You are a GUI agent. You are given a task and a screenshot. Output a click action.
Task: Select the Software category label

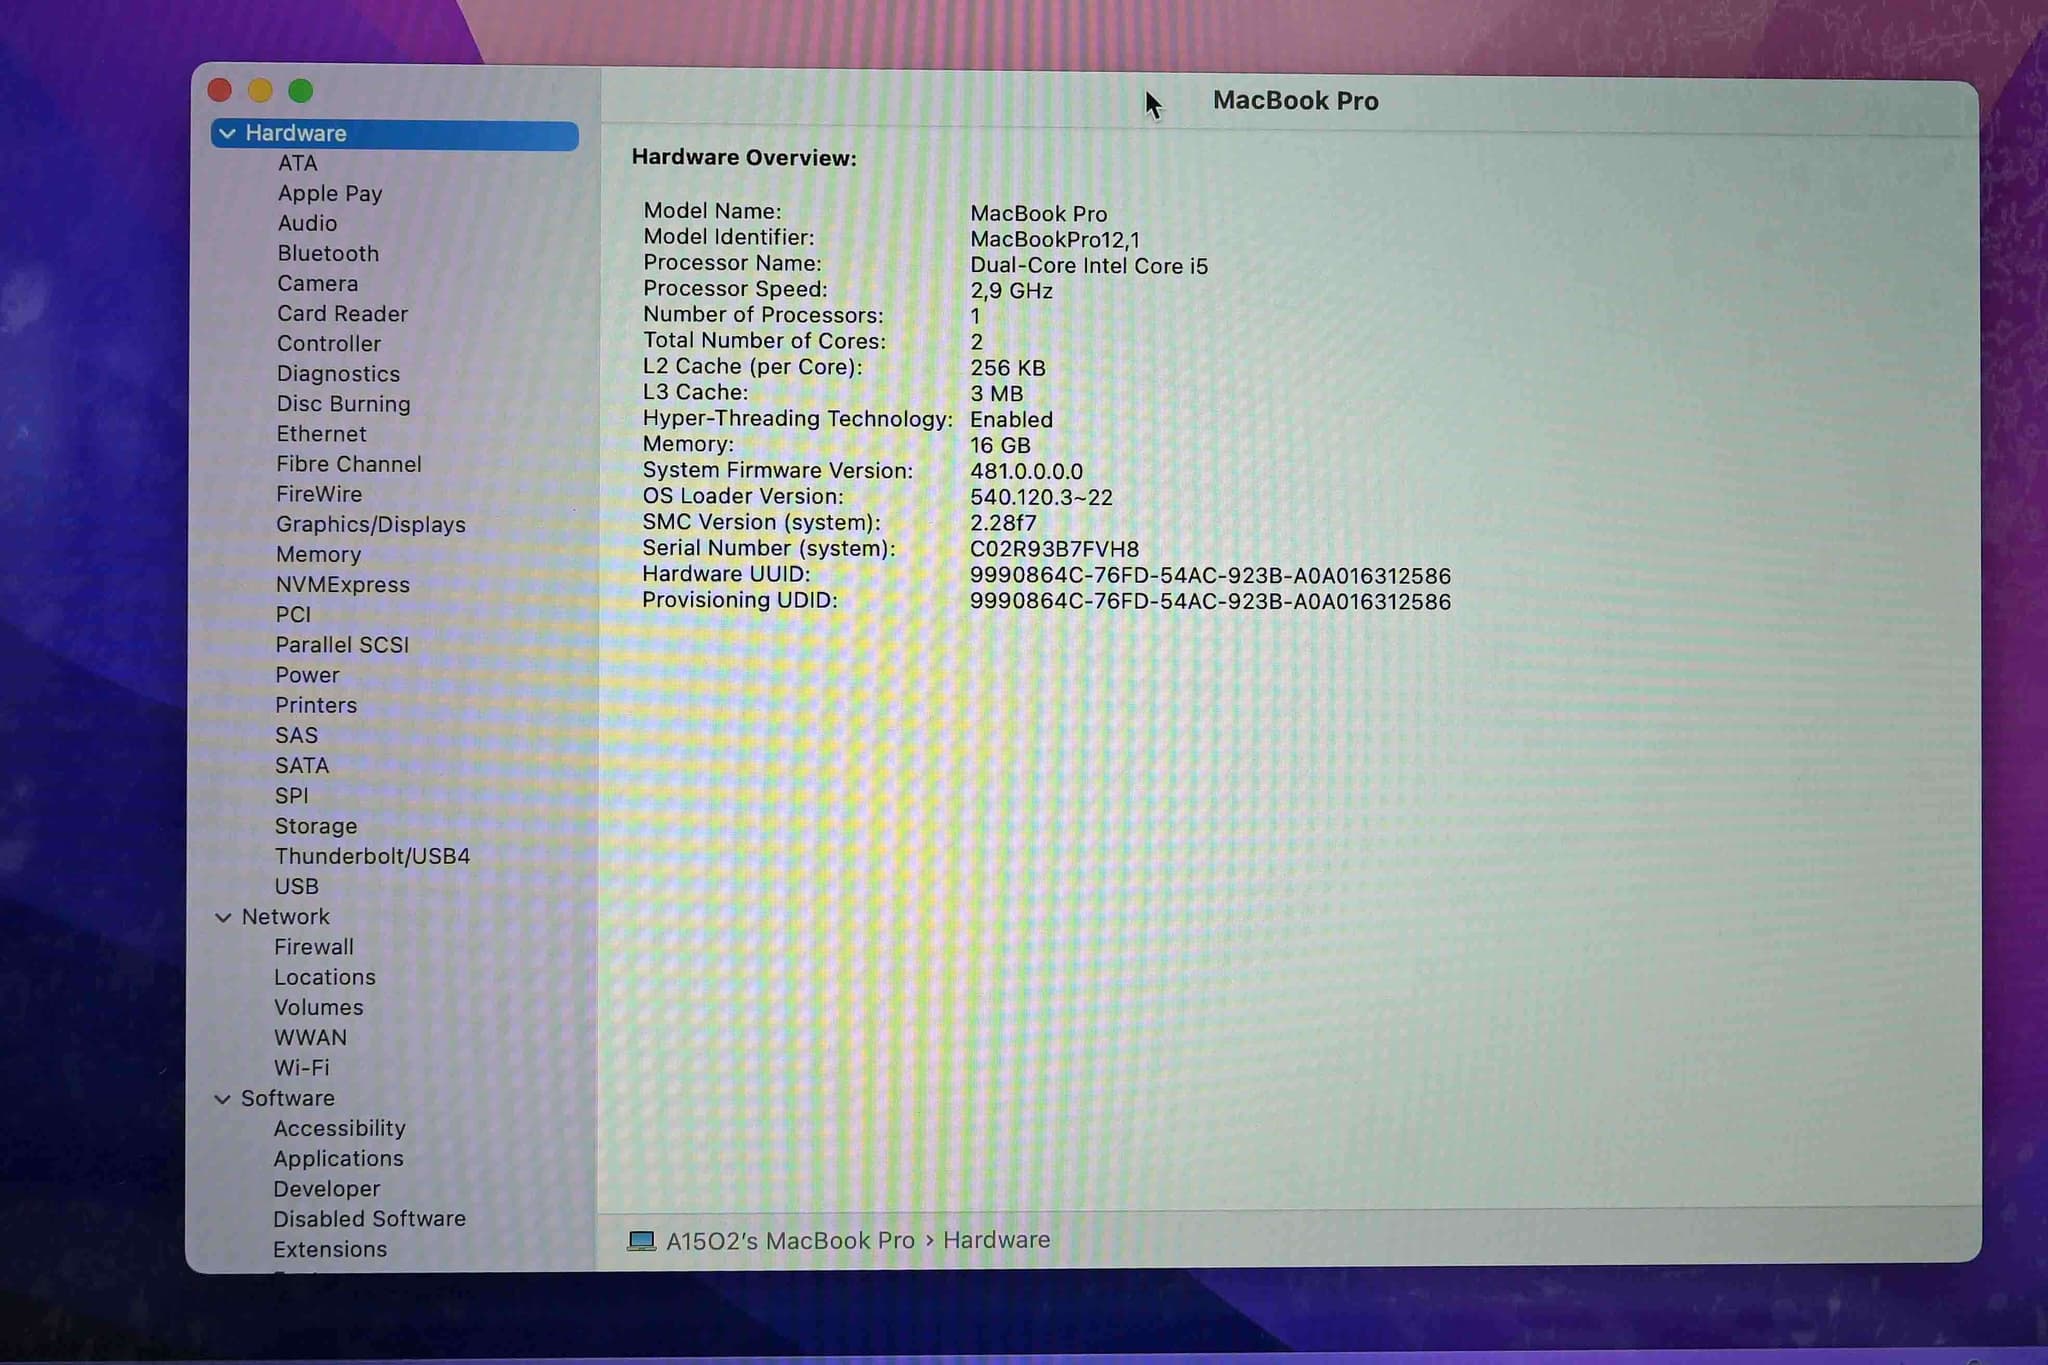coord(287,1099)
